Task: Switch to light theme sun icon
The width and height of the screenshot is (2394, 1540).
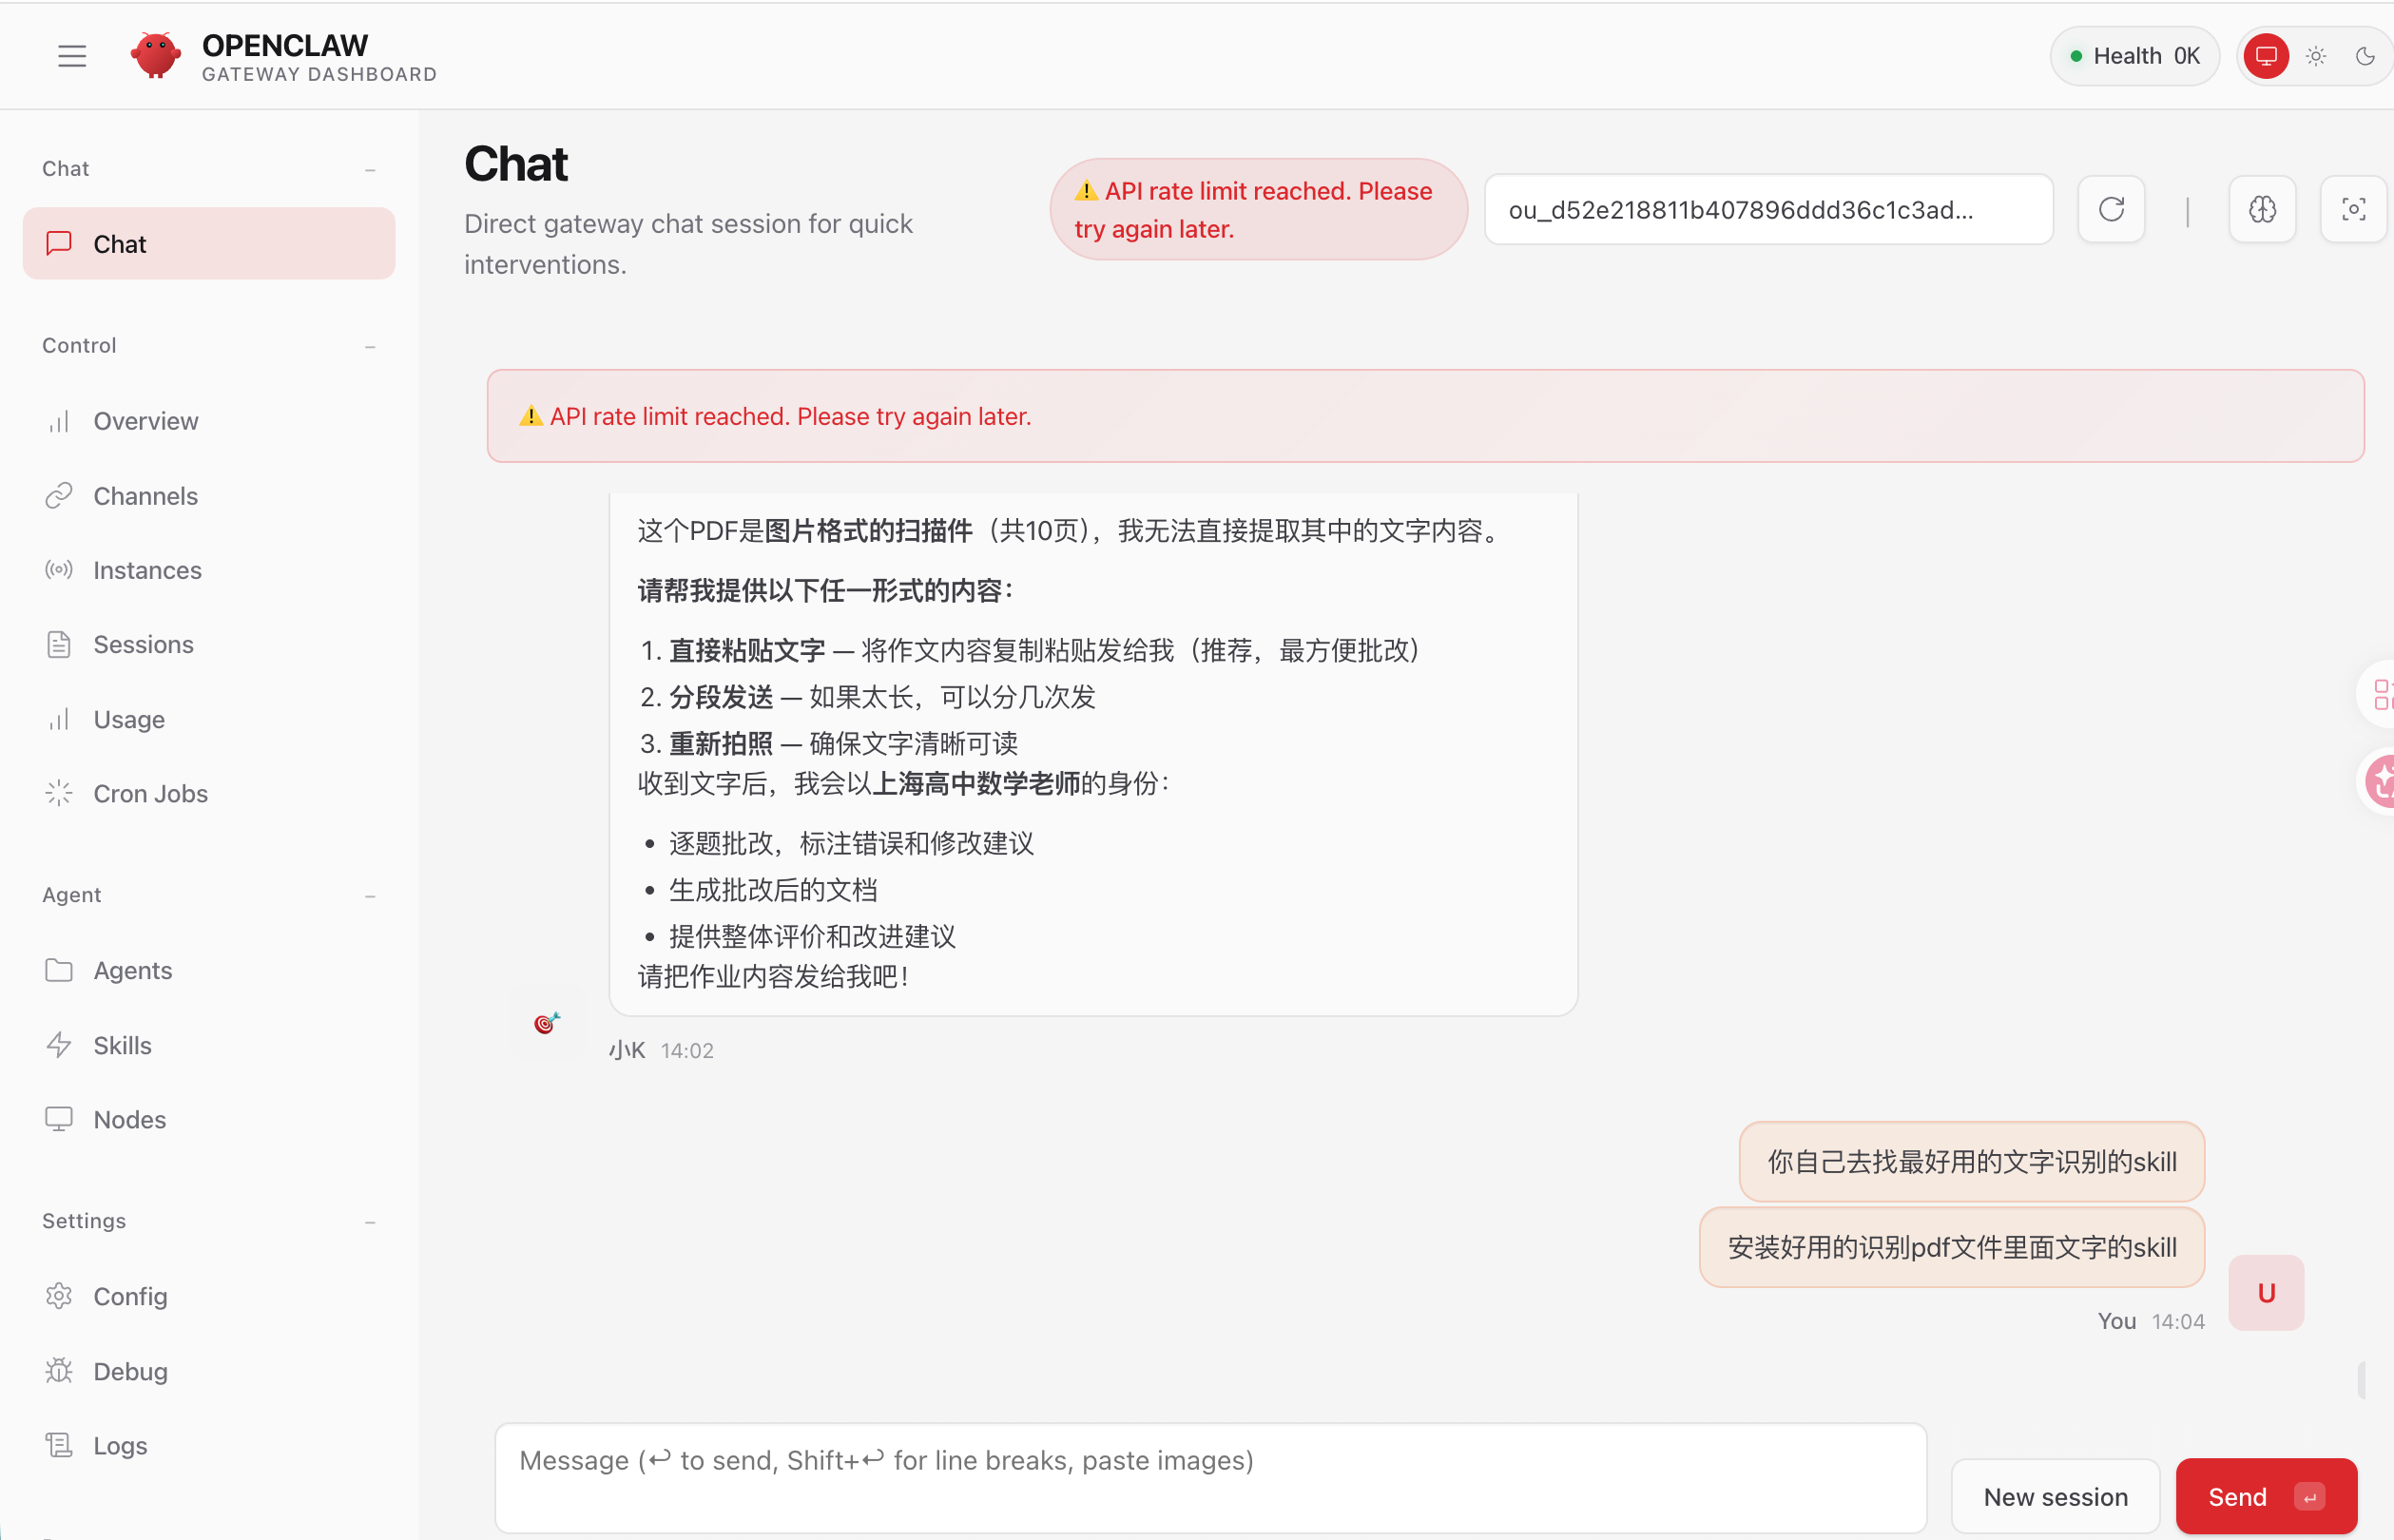Action: (x=2316, y=56)
